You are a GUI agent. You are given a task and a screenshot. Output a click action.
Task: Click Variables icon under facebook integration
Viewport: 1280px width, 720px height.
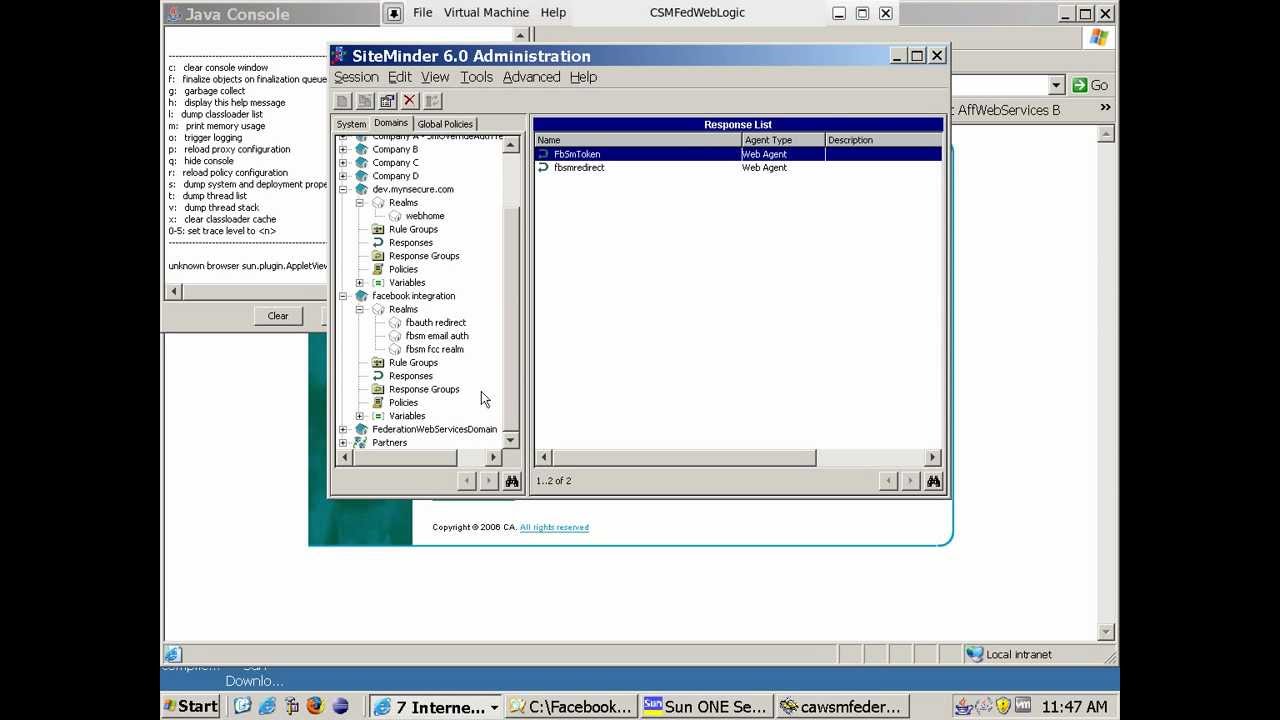click(x=378, y=416)
